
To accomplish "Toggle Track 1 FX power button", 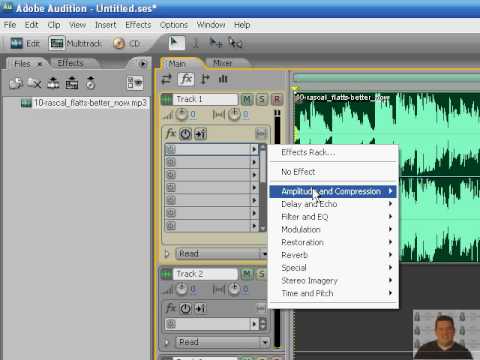I will pyautogui.click(x=185, y=134).
